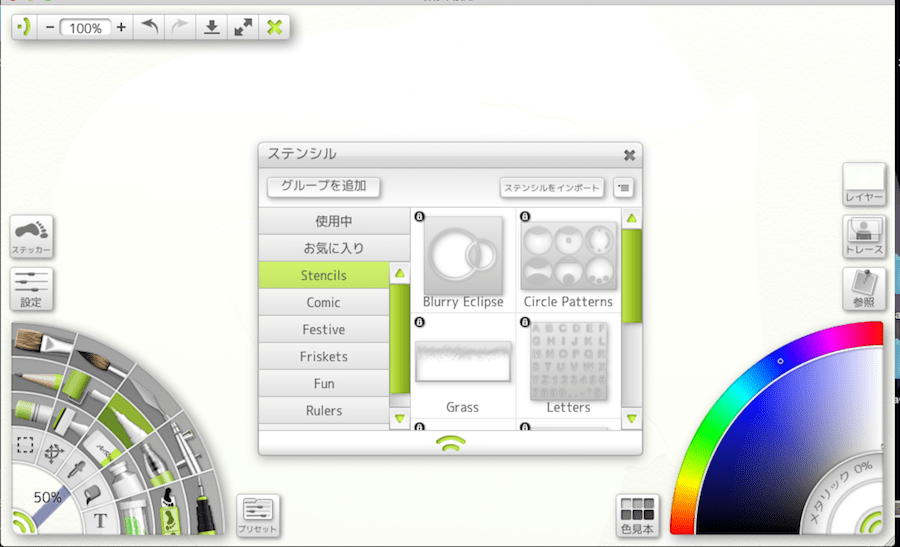Screen dimensions: 900x547
Task: Open the プリセット presets panel
Action: pos(258,515)
